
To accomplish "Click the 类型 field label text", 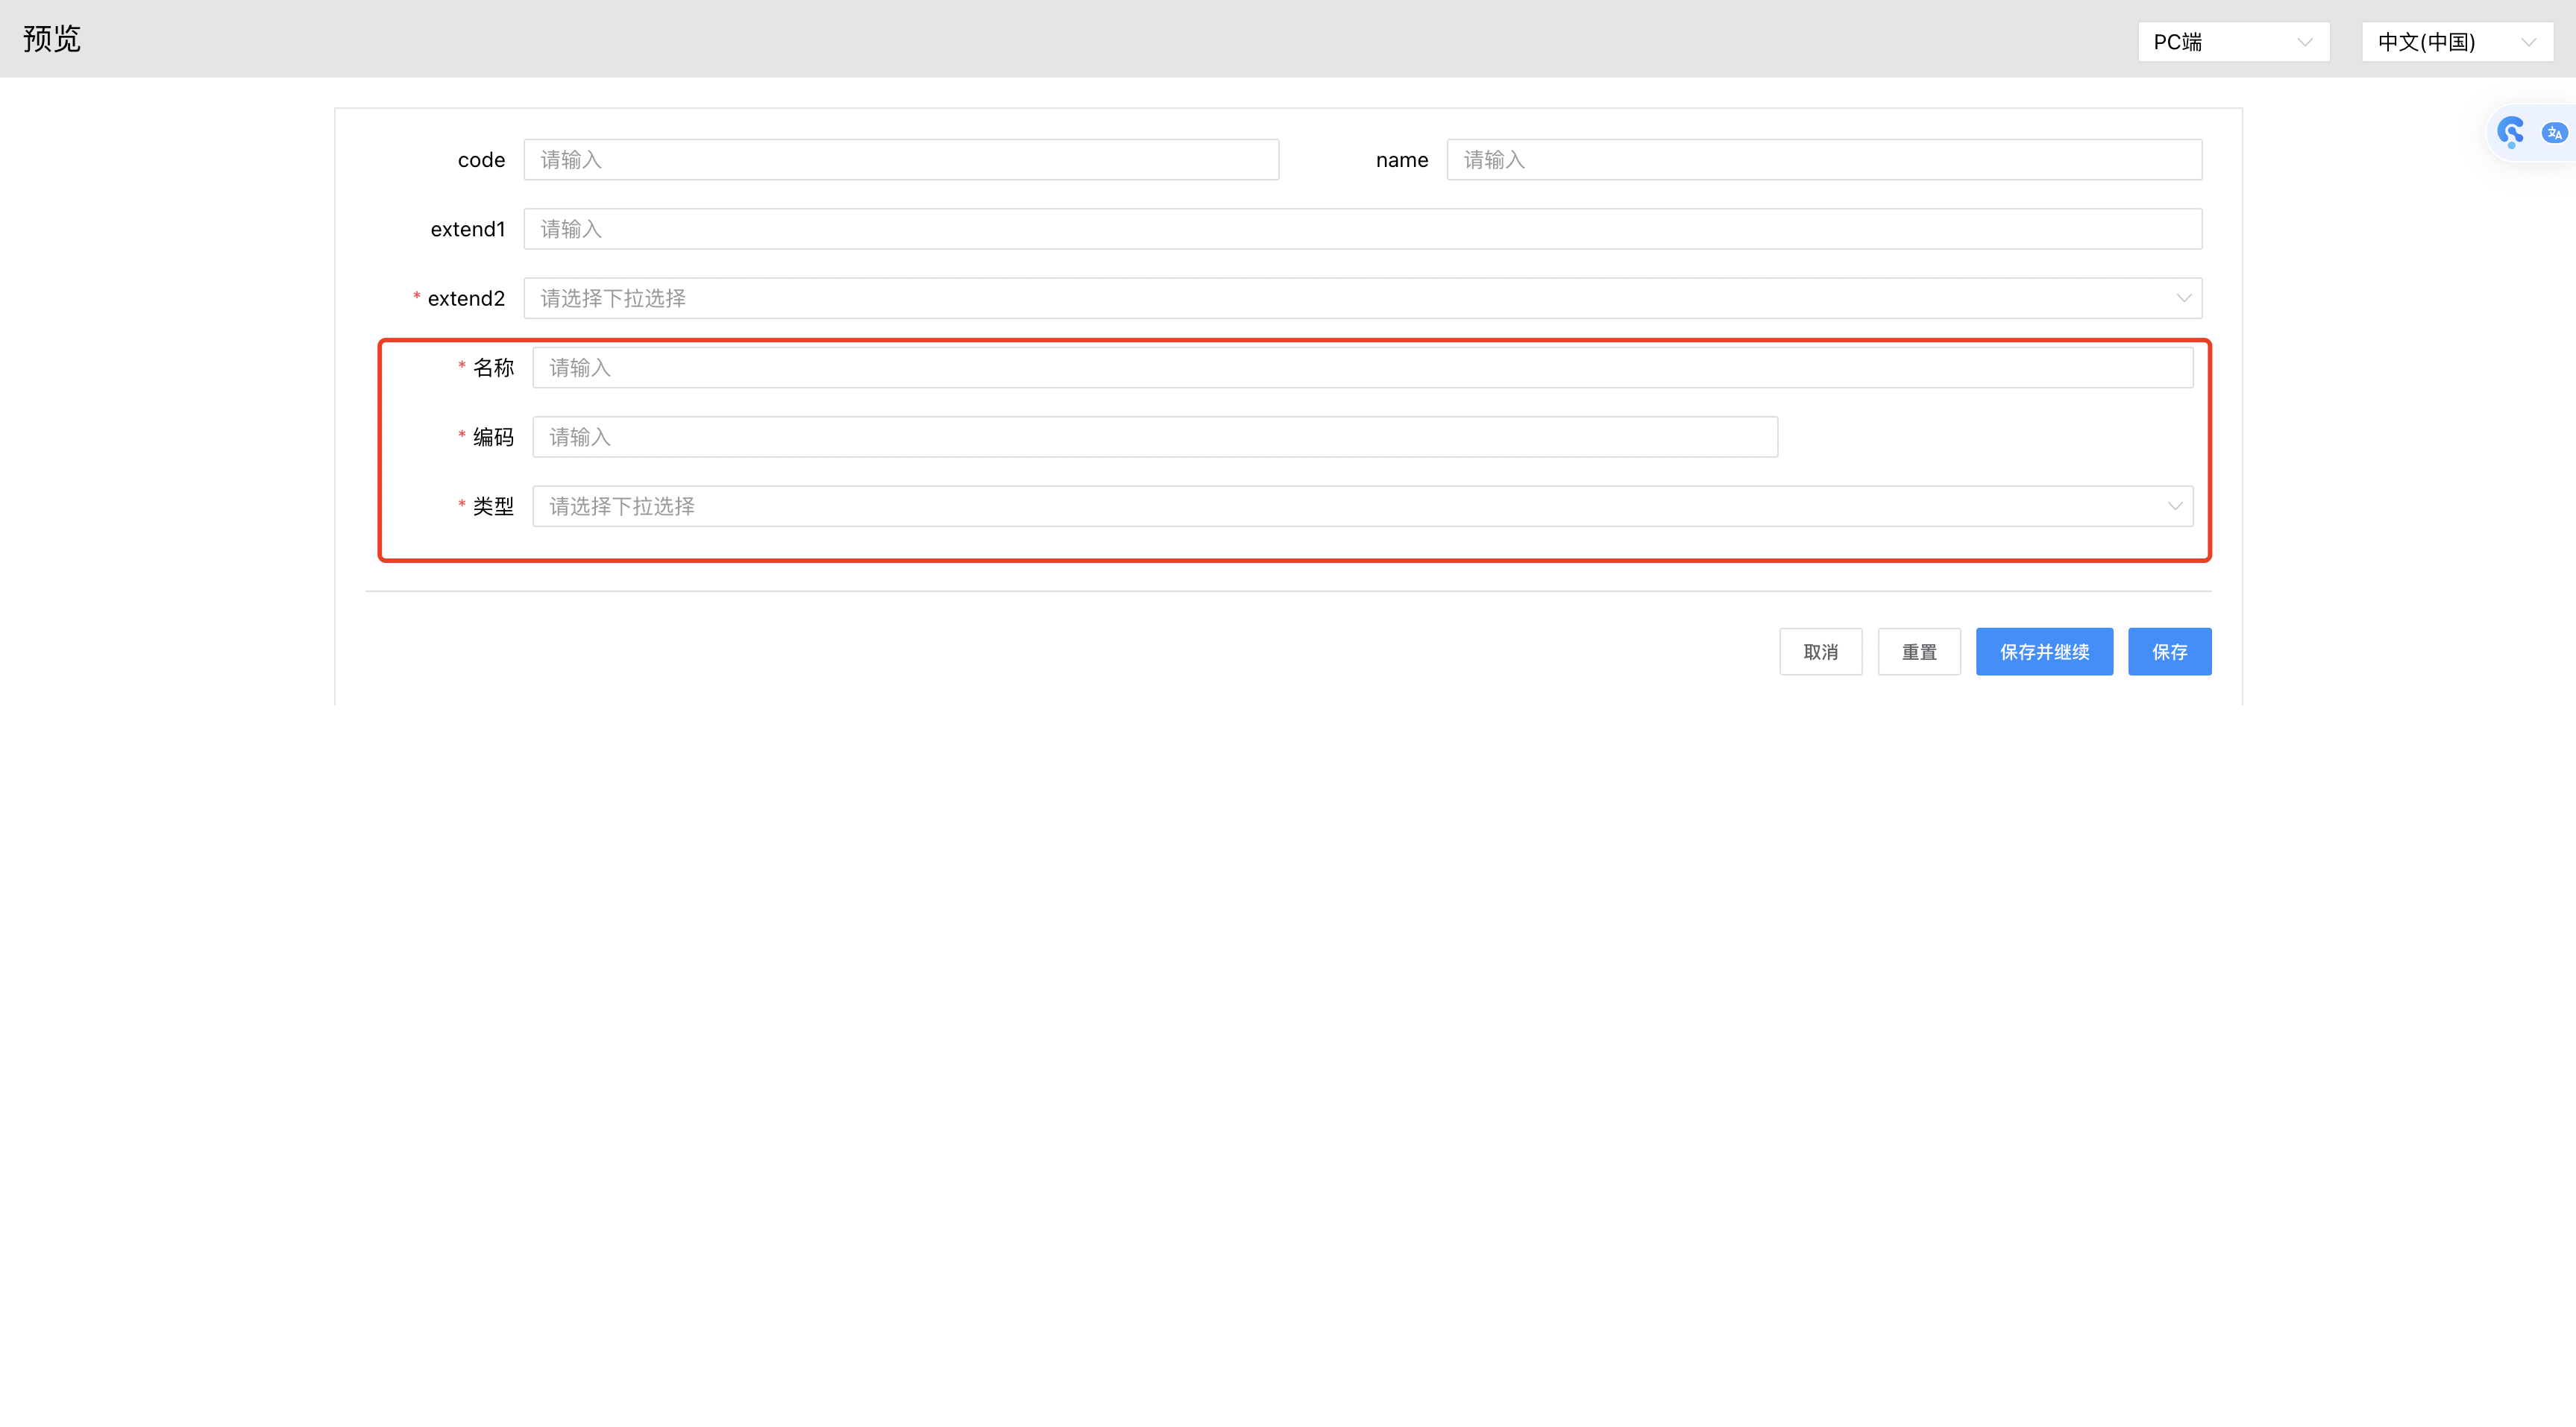I will tap(493, 506).
